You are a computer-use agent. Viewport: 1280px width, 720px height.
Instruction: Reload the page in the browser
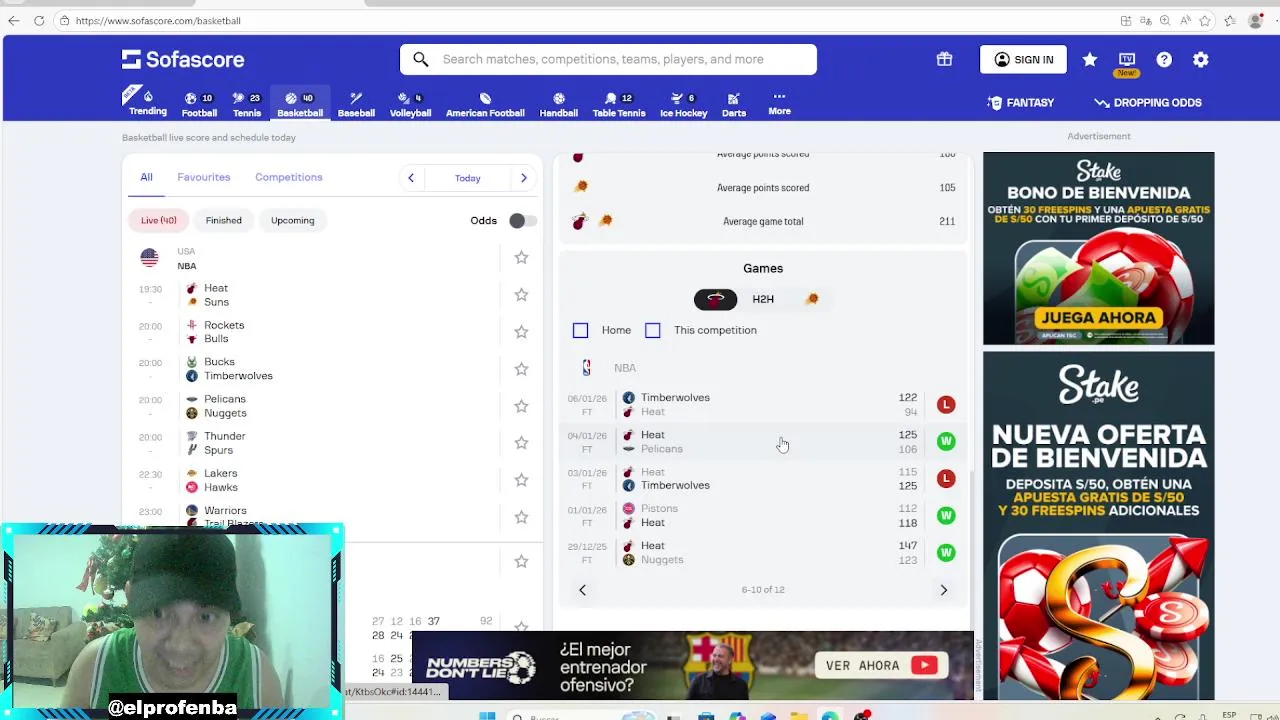tap(39, 20)
